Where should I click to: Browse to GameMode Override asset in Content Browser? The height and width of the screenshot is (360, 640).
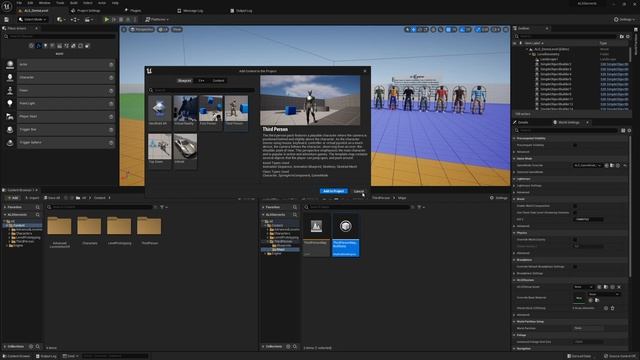(x=612, y=165)
